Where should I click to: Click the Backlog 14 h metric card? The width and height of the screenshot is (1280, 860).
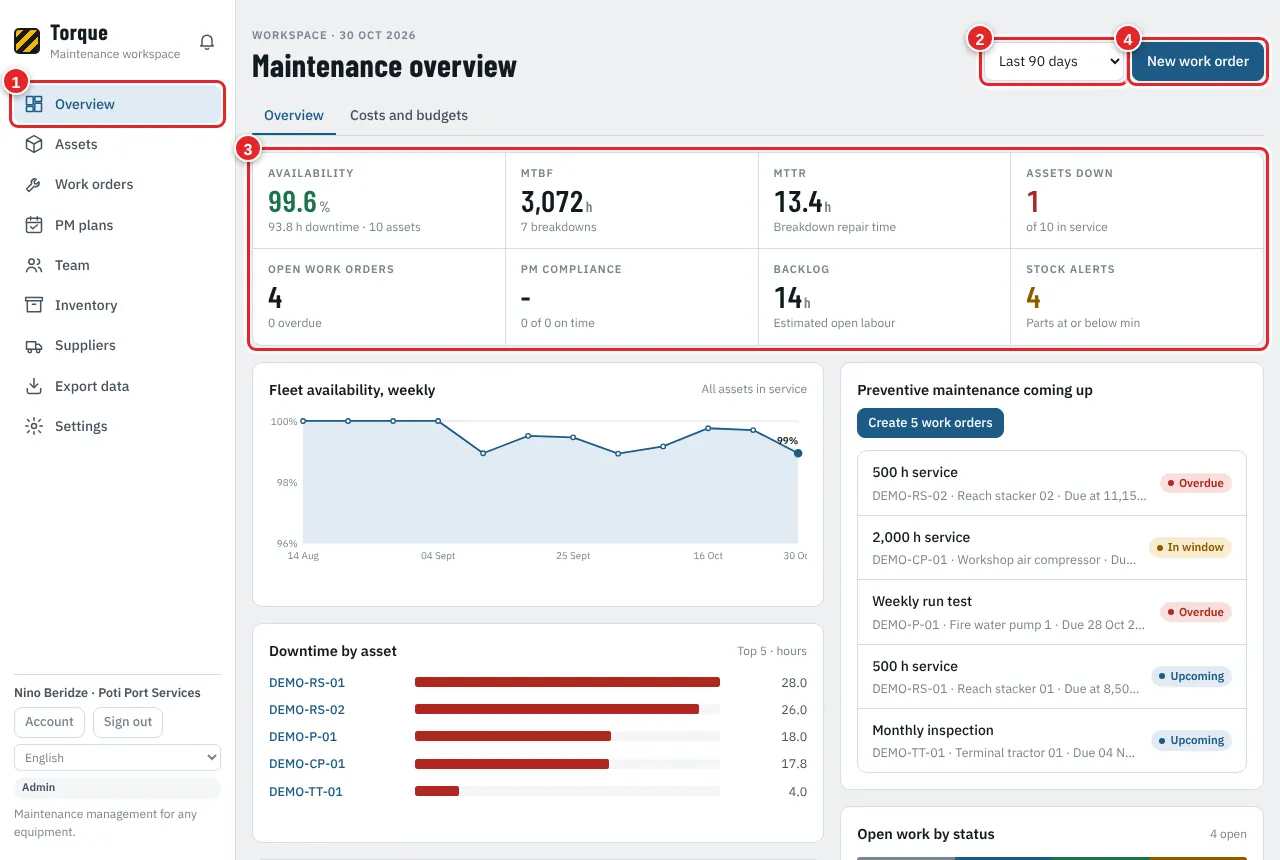click(884, 297)
